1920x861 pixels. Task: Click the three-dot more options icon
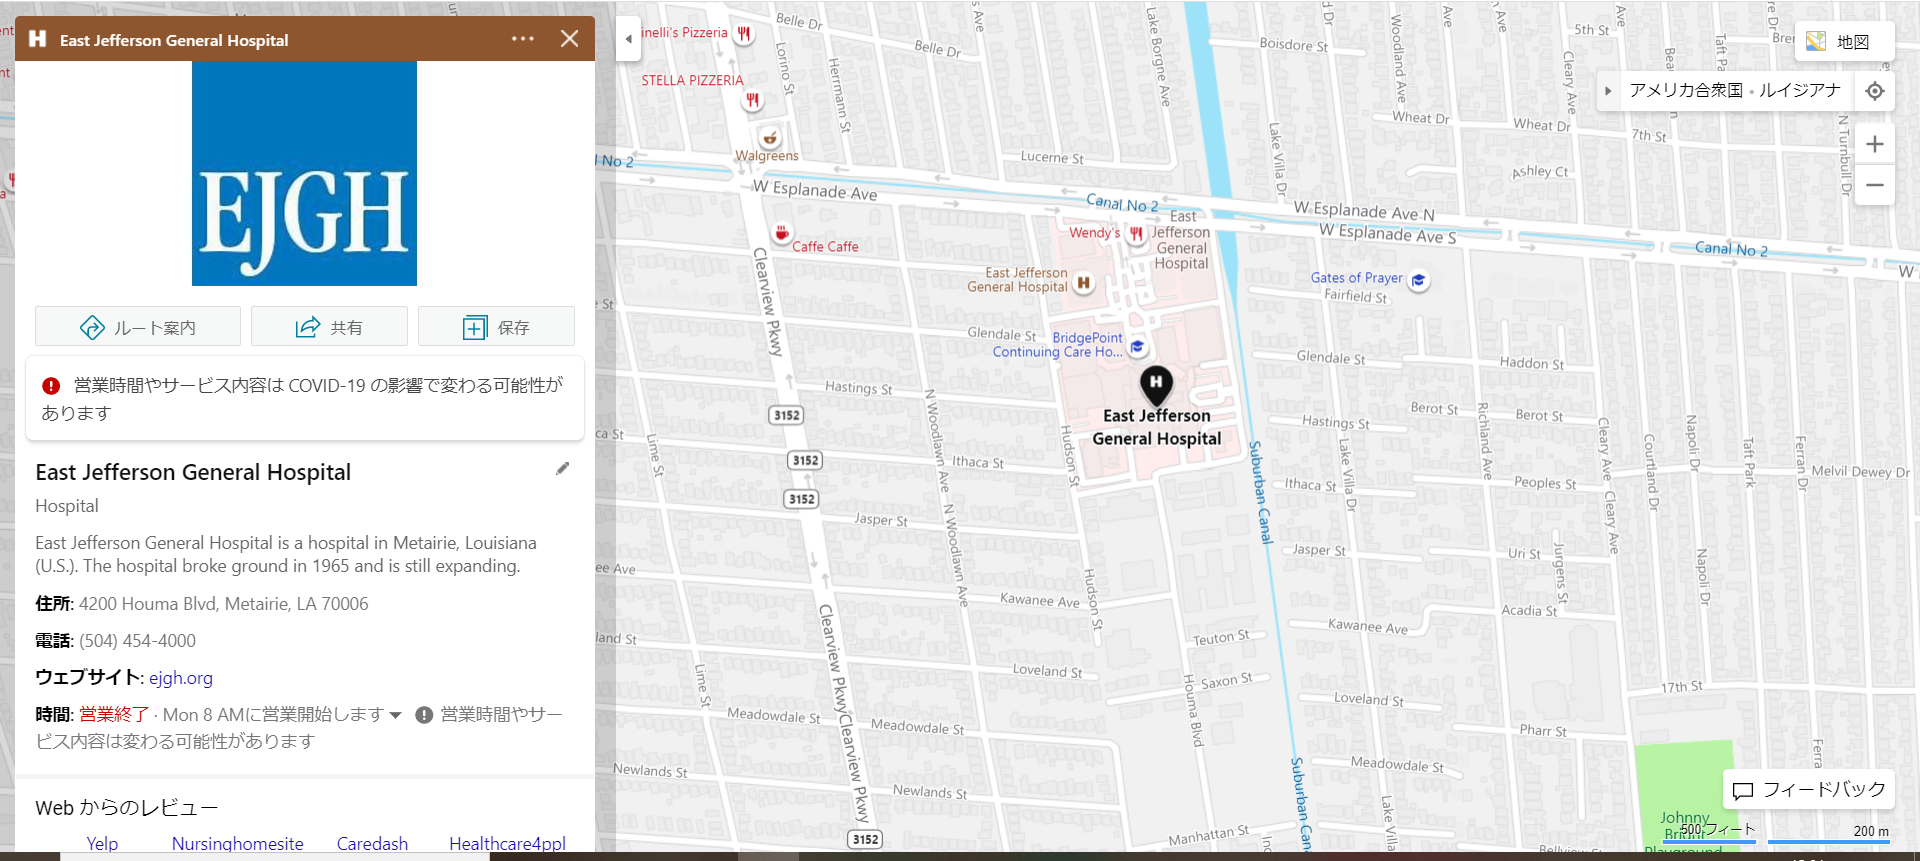tap(523, 39)
